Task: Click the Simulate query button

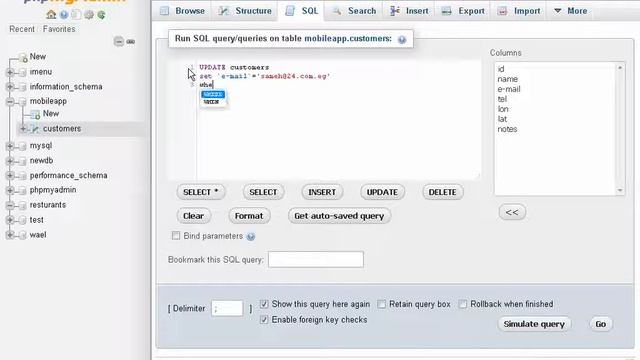Action: pyautogui.click(x=534, y=324)
